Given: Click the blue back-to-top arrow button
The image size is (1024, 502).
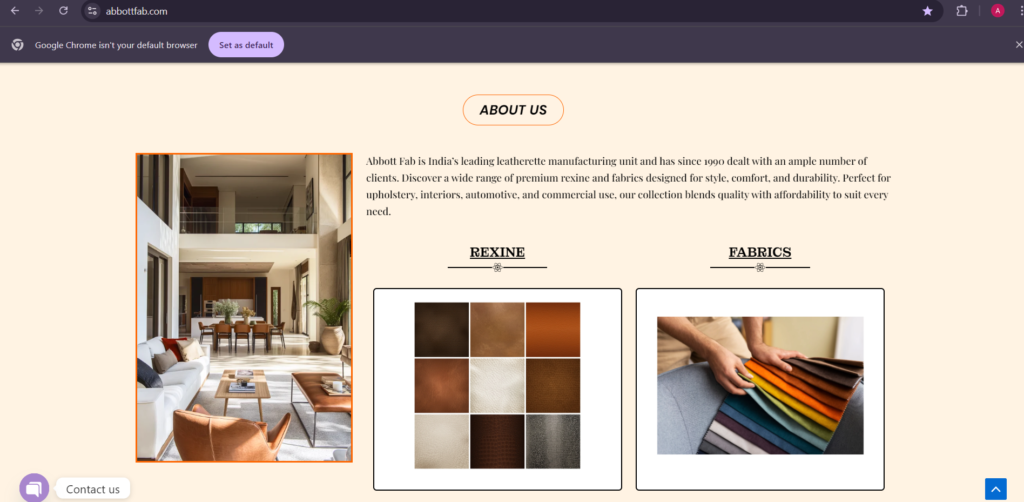Looking at the screenshot, I should pyautogui.click(x=996, y=489).
